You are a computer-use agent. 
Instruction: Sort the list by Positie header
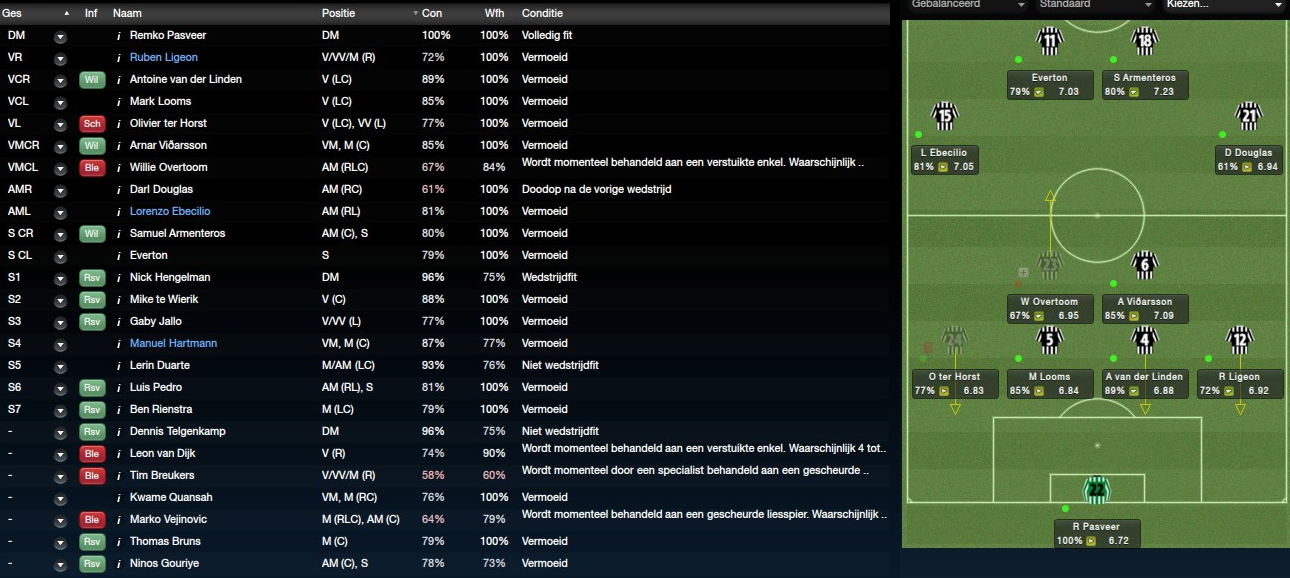coord(338,13)
